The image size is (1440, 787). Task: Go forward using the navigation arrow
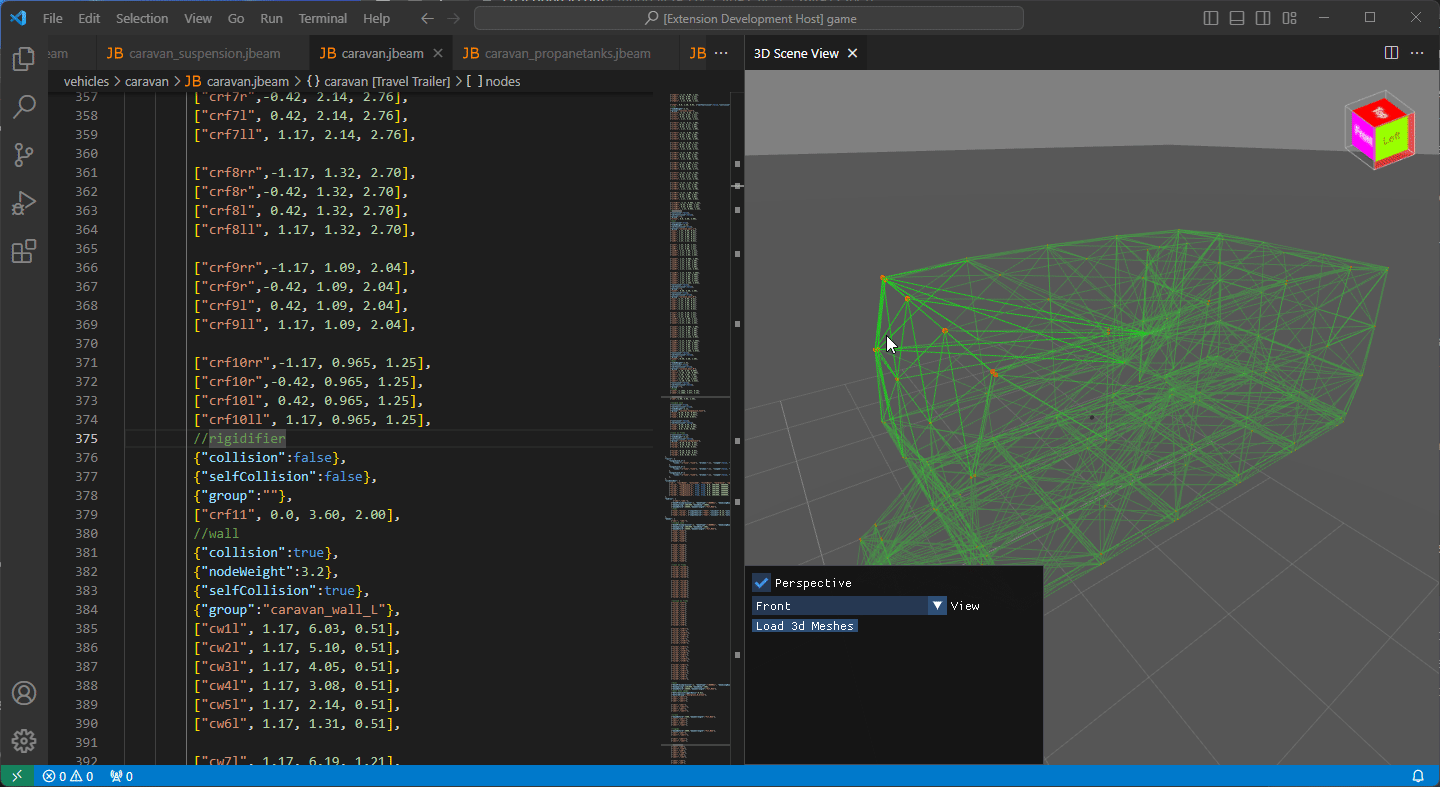click(x=453, y=18)
